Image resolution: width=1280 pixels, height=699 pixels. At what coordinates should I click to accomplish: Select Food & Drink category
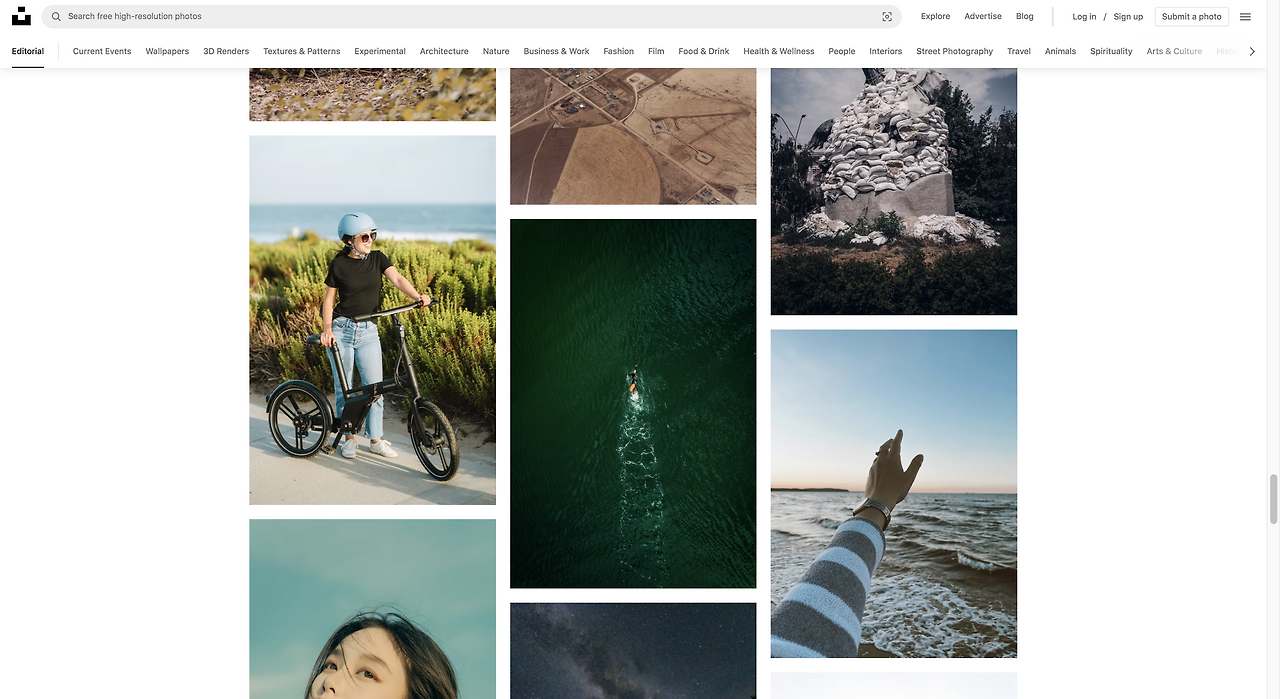(704, 51)
